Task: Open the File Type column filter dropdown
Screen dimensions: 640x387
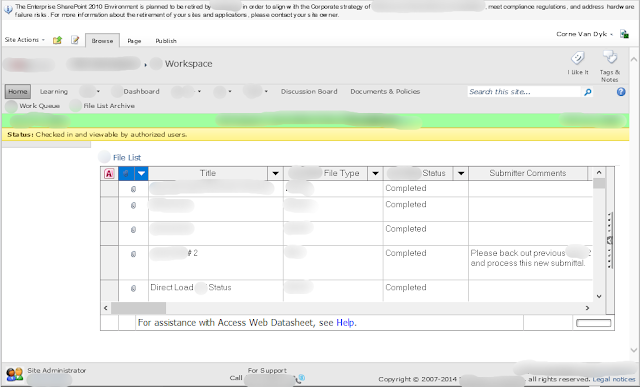Action: (375, 173)
